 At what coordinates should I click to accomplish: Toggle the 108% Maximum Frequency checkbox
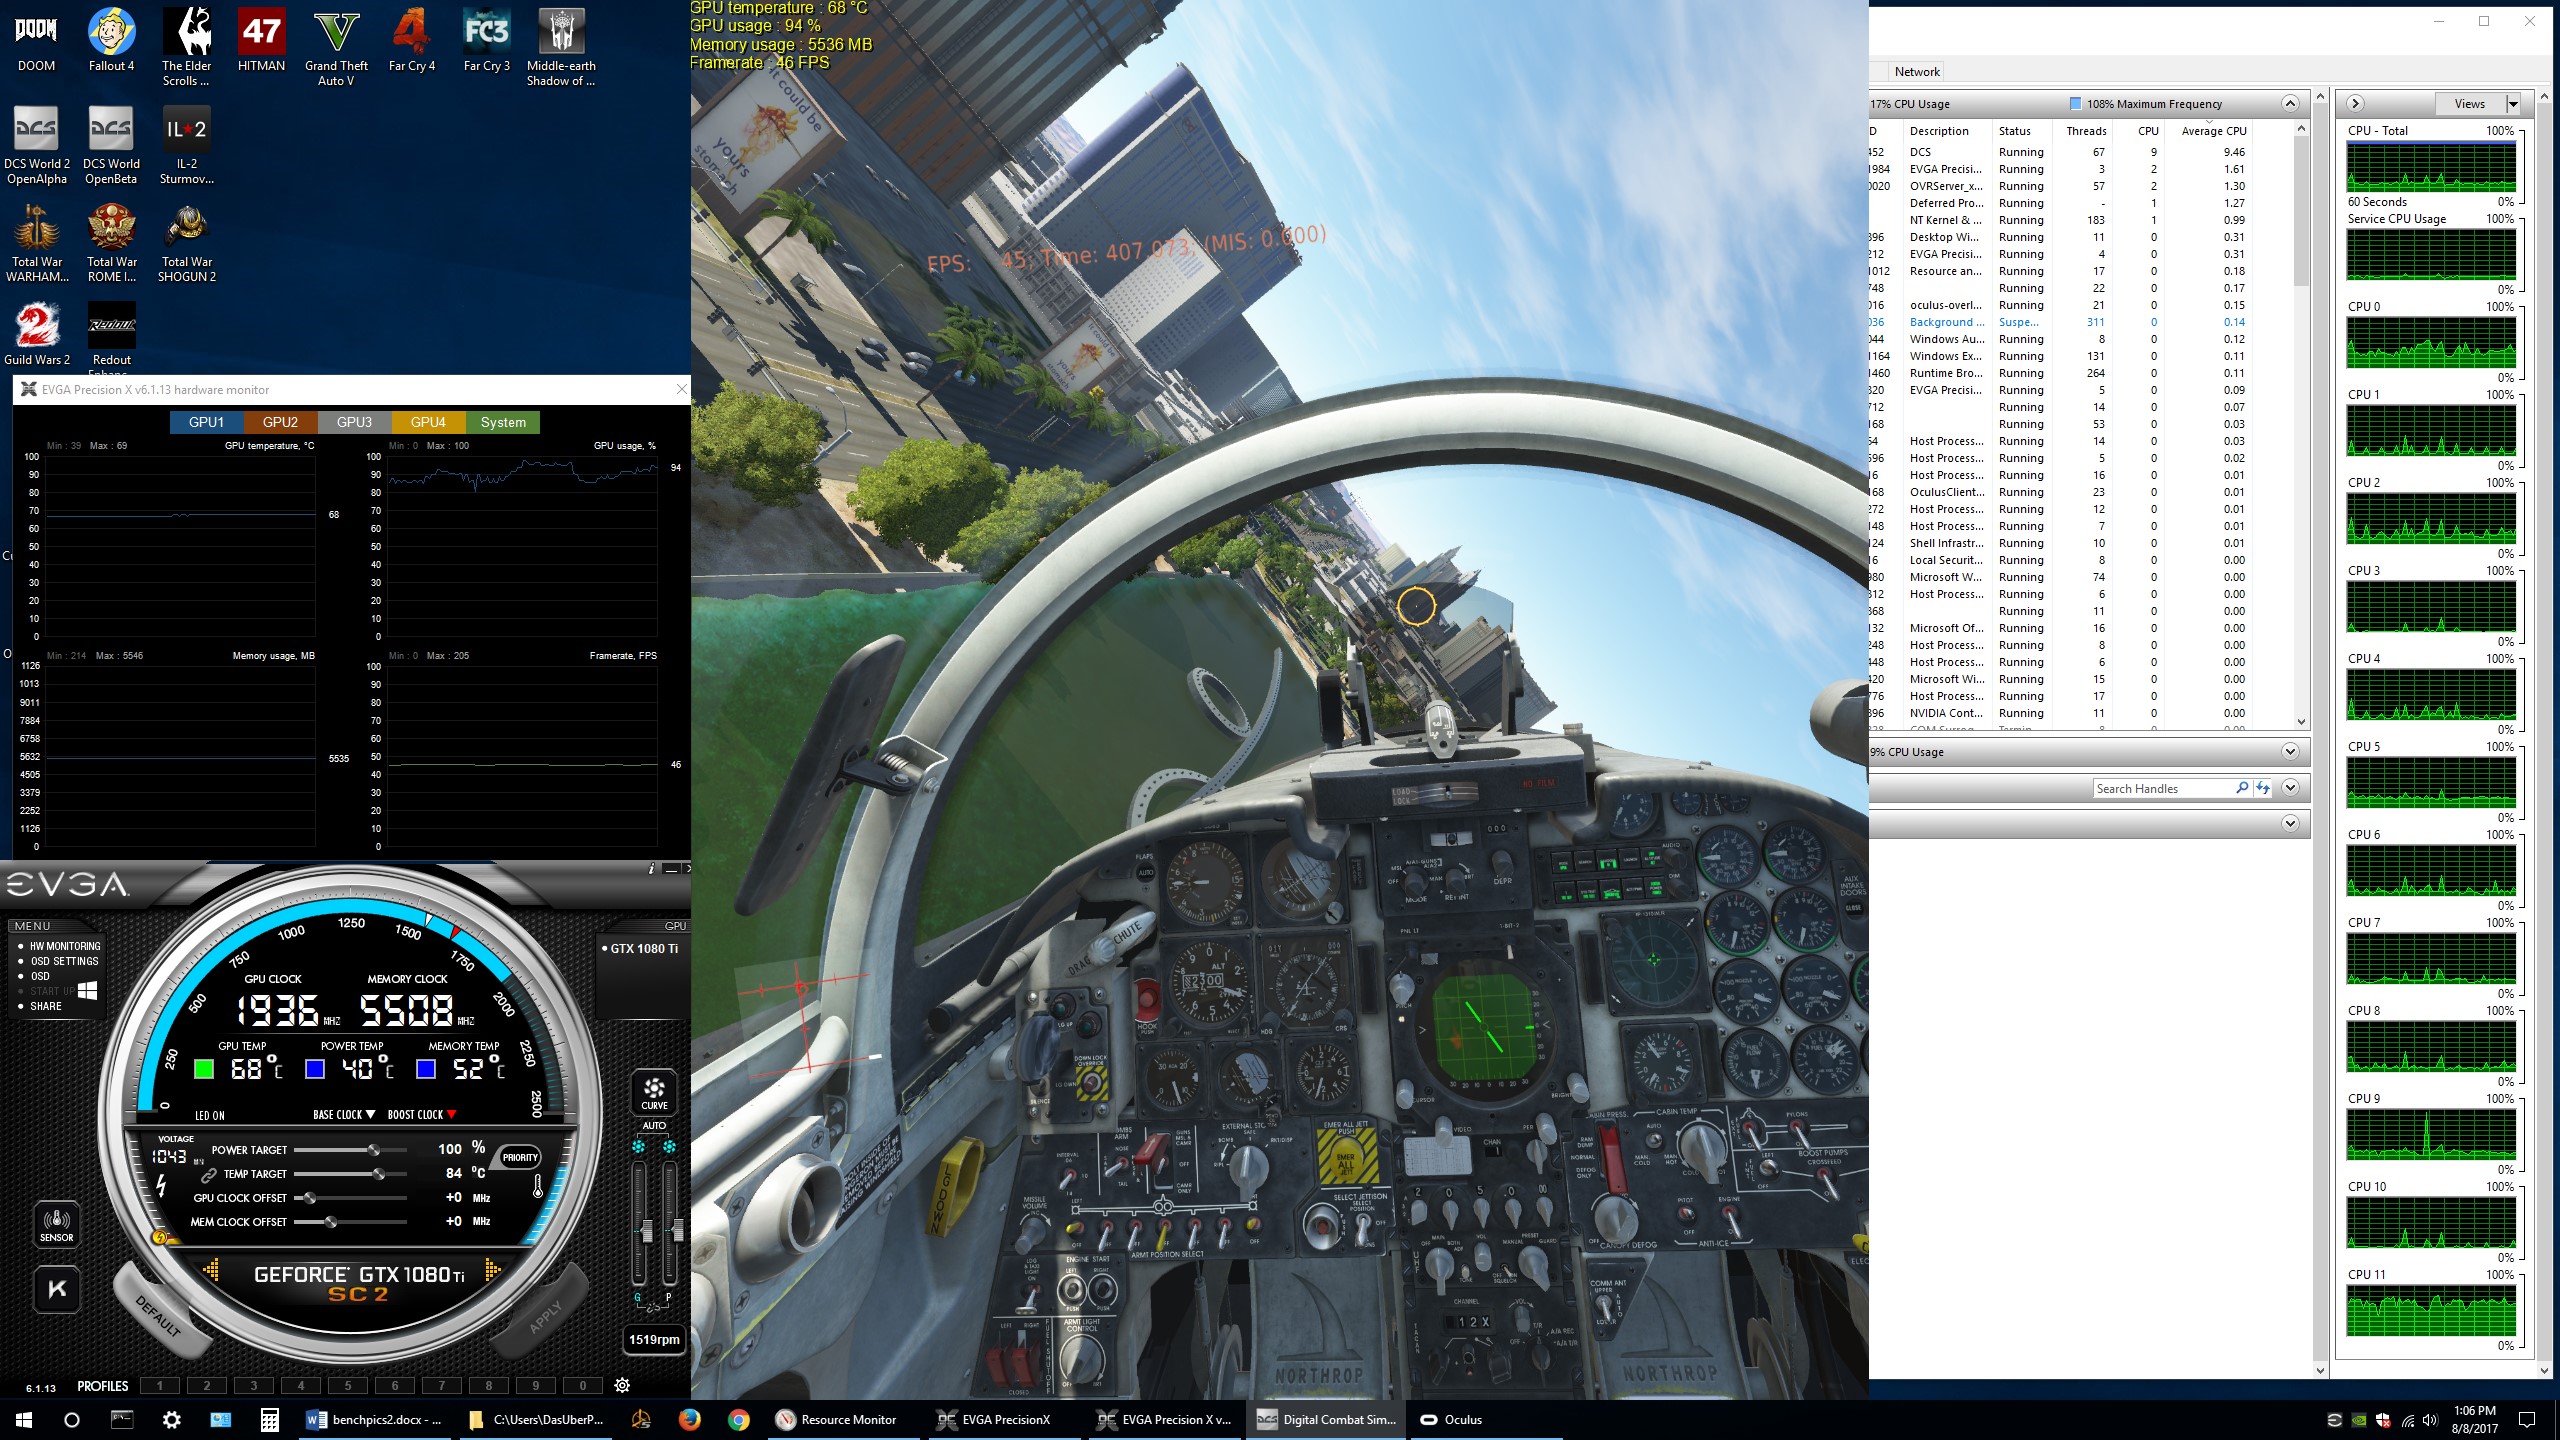click(x=2075, y=104)
